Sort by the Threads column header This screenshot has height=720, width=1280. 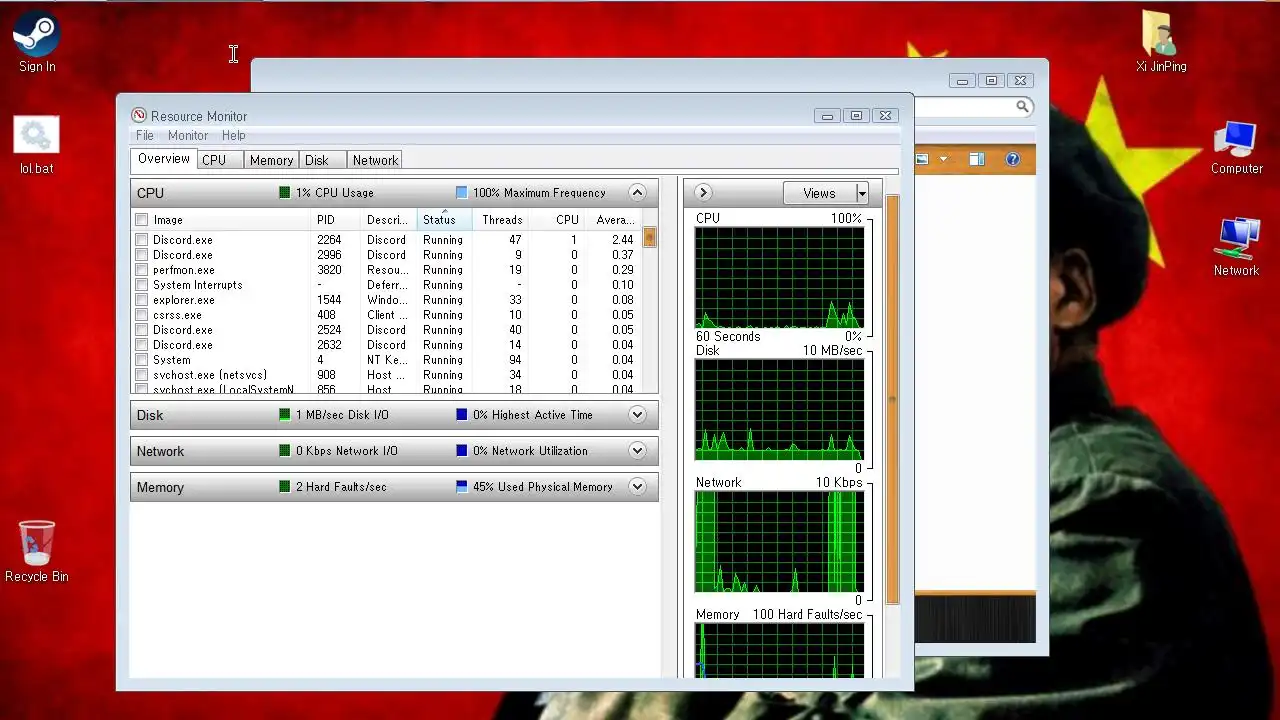click(500, 220)
